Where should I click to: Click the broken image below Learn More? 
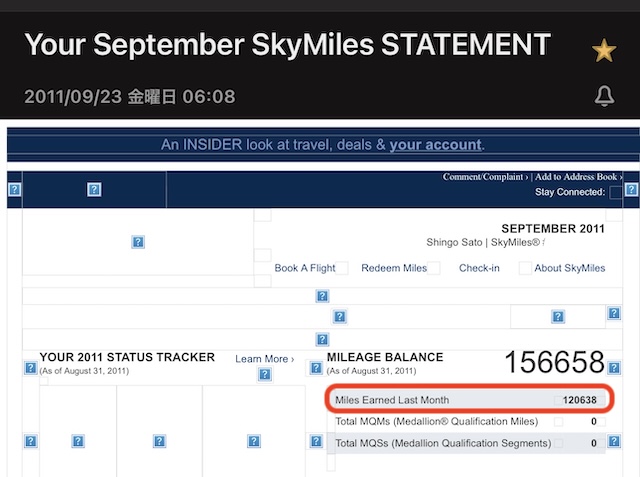click(265, 374)
